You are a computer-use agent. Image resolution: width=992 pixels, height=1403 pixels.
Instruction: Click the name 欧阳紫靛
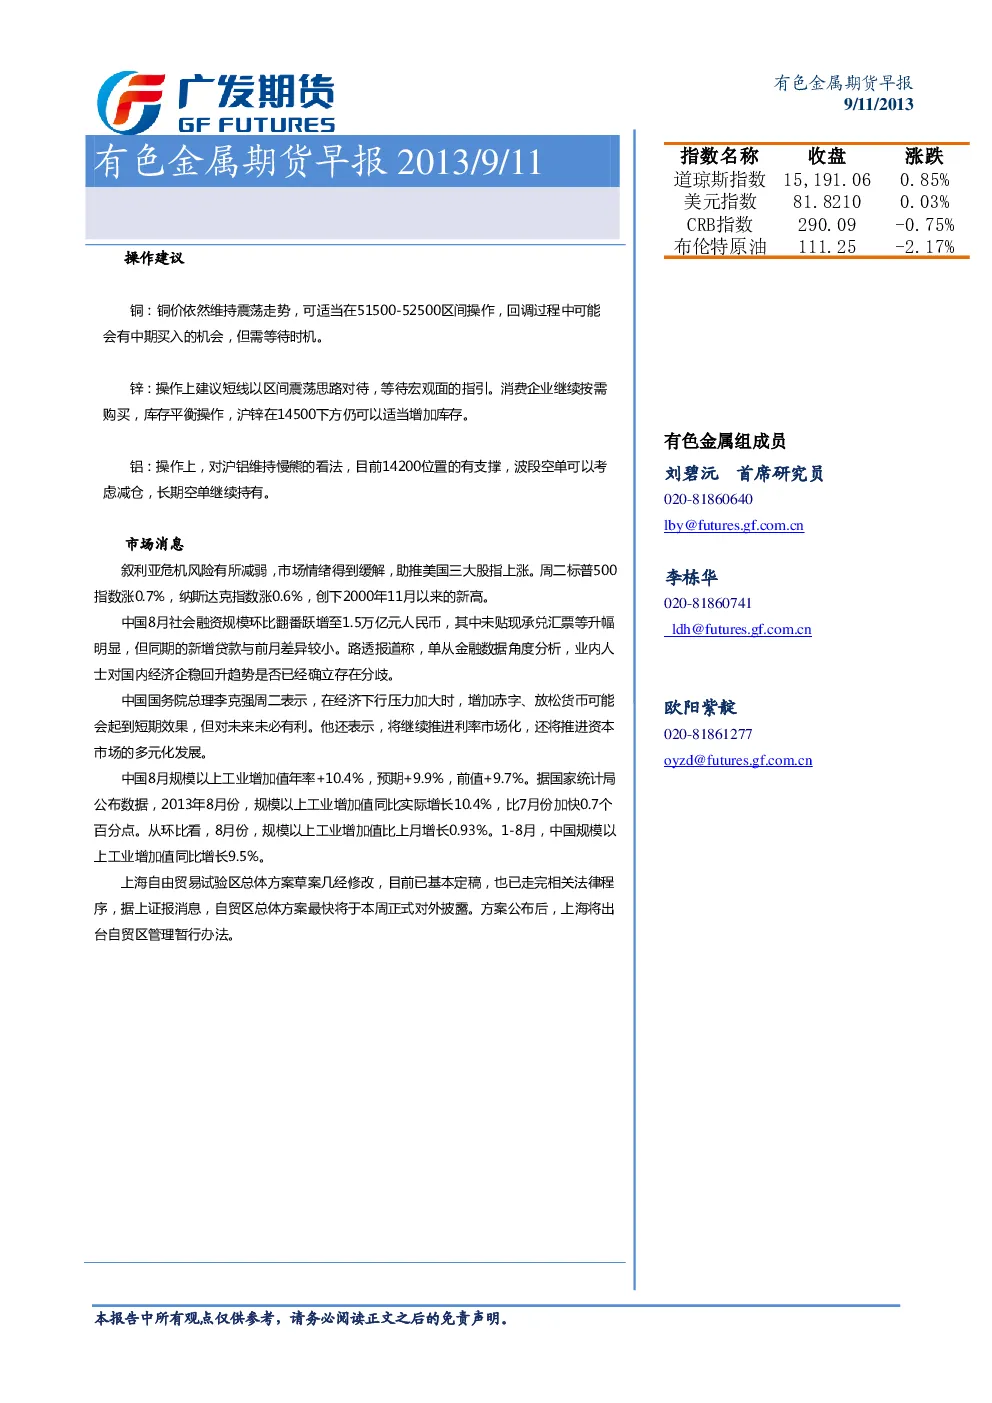coord(700,708)
